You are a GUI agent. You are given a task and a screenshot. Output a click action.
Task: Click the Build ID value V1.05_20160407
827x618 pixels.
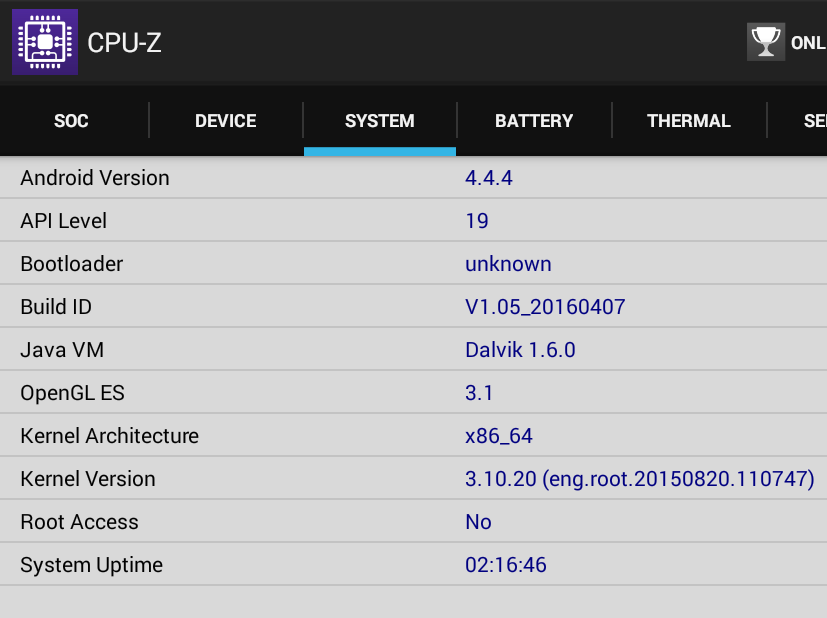tap(545, 307)
